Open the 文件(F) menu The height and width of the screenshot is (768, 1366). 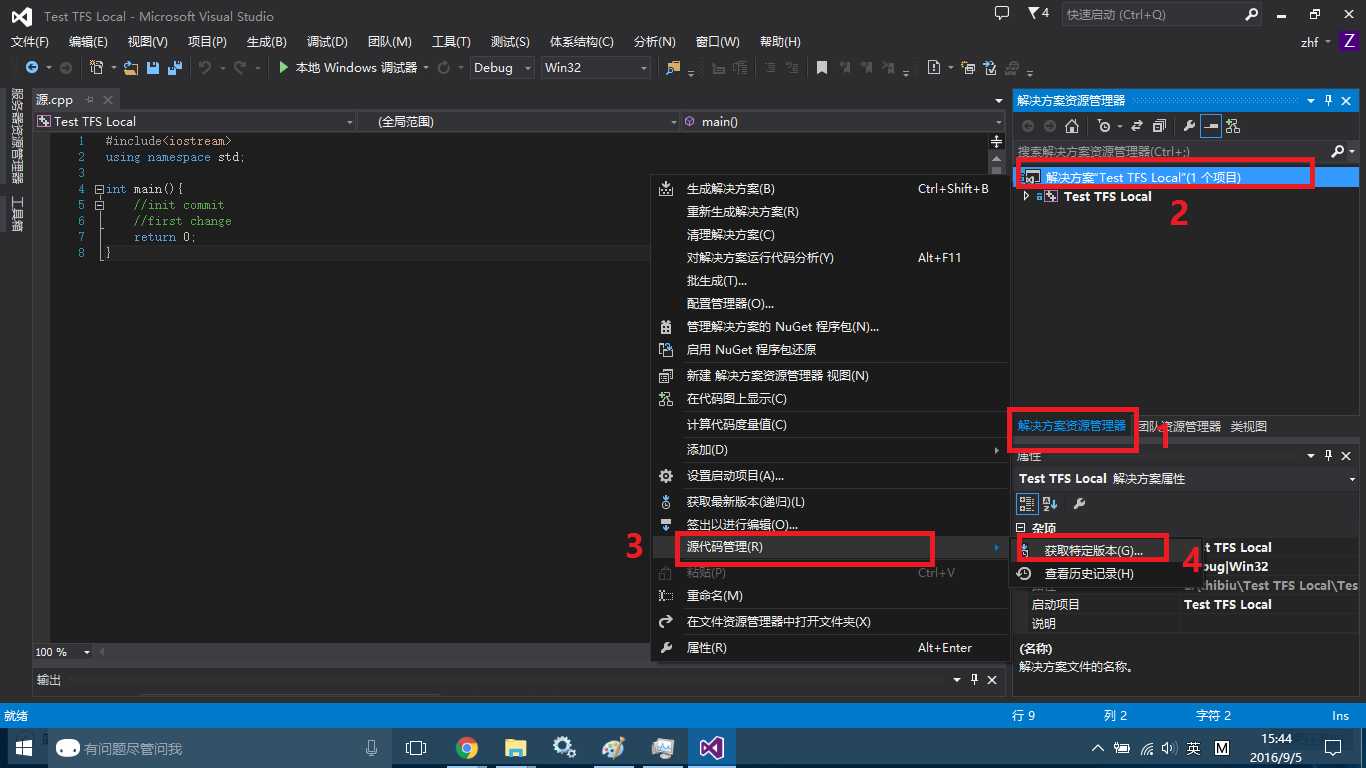tap(30, 41)
